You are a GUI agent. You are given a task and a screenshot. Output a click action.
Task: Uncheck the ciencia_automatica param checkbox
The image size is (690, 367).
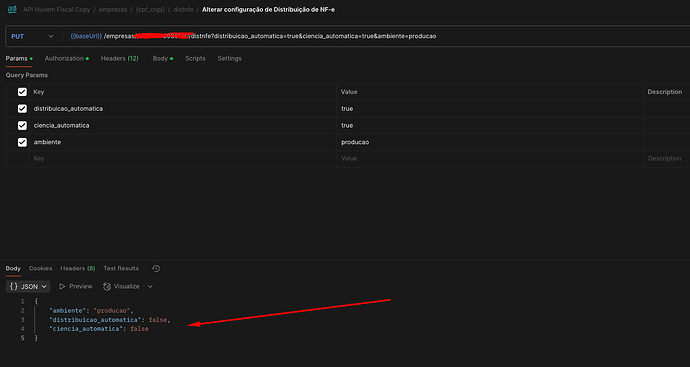point(22,125)
